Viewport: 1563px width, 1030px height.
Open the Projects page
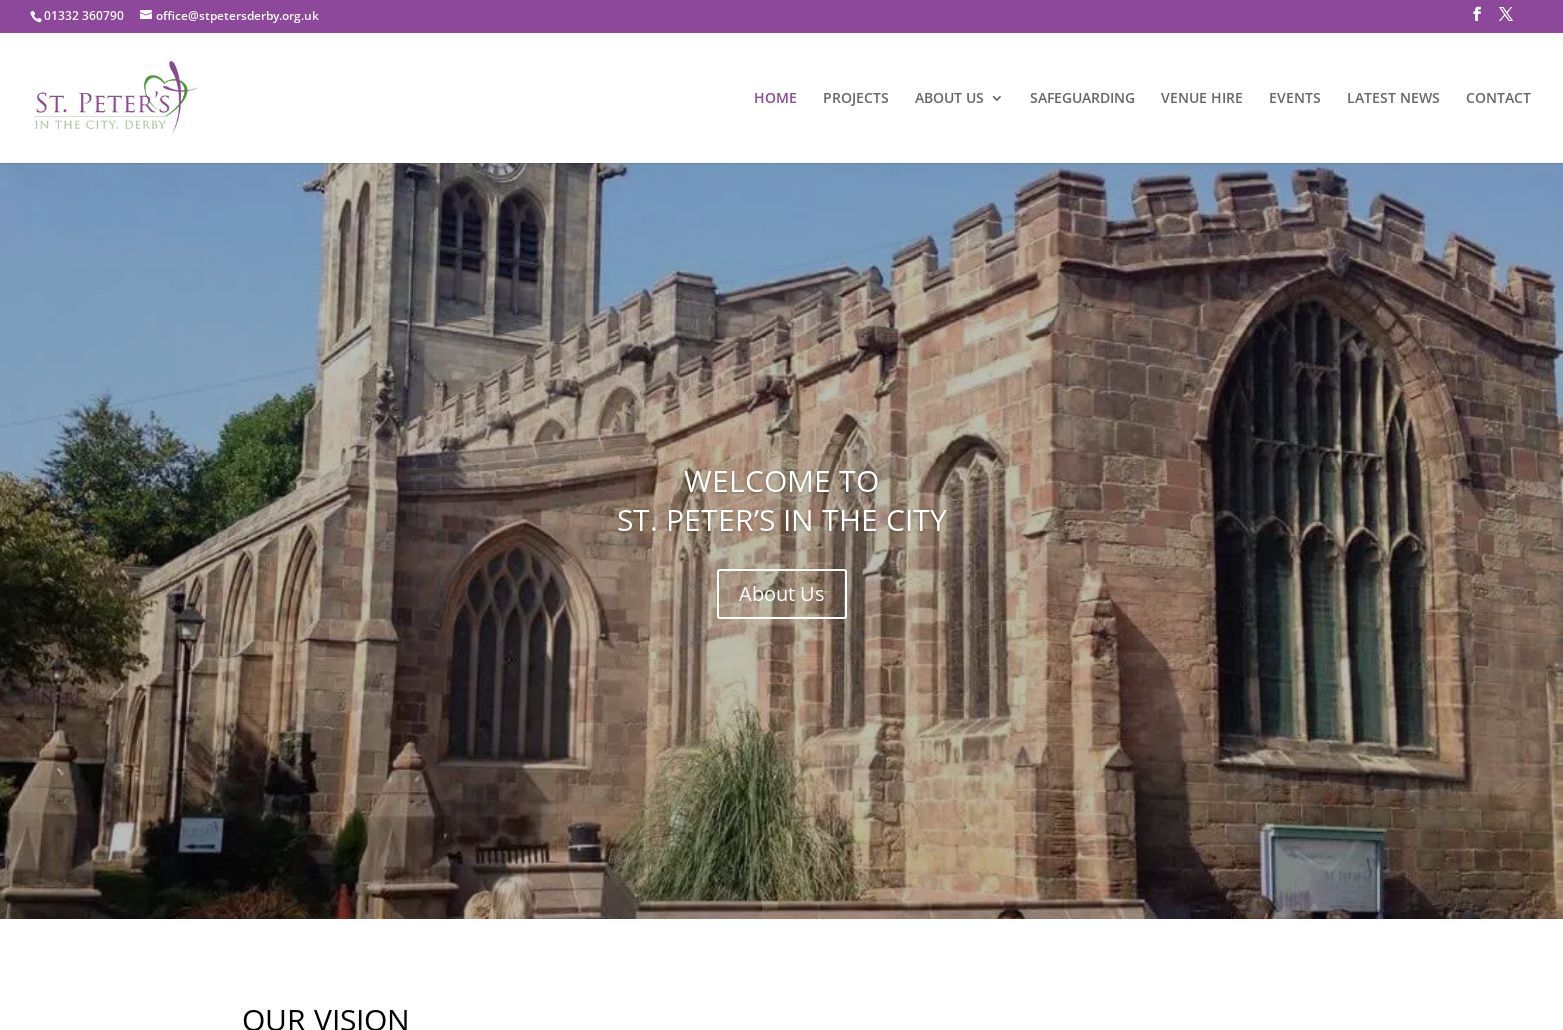[x=855, y=97]
